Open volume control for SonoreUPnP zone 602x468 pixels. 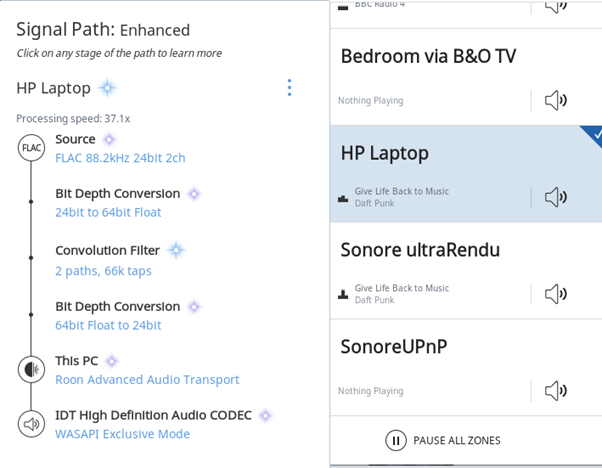pyautogui.click(x=556, y=390)
